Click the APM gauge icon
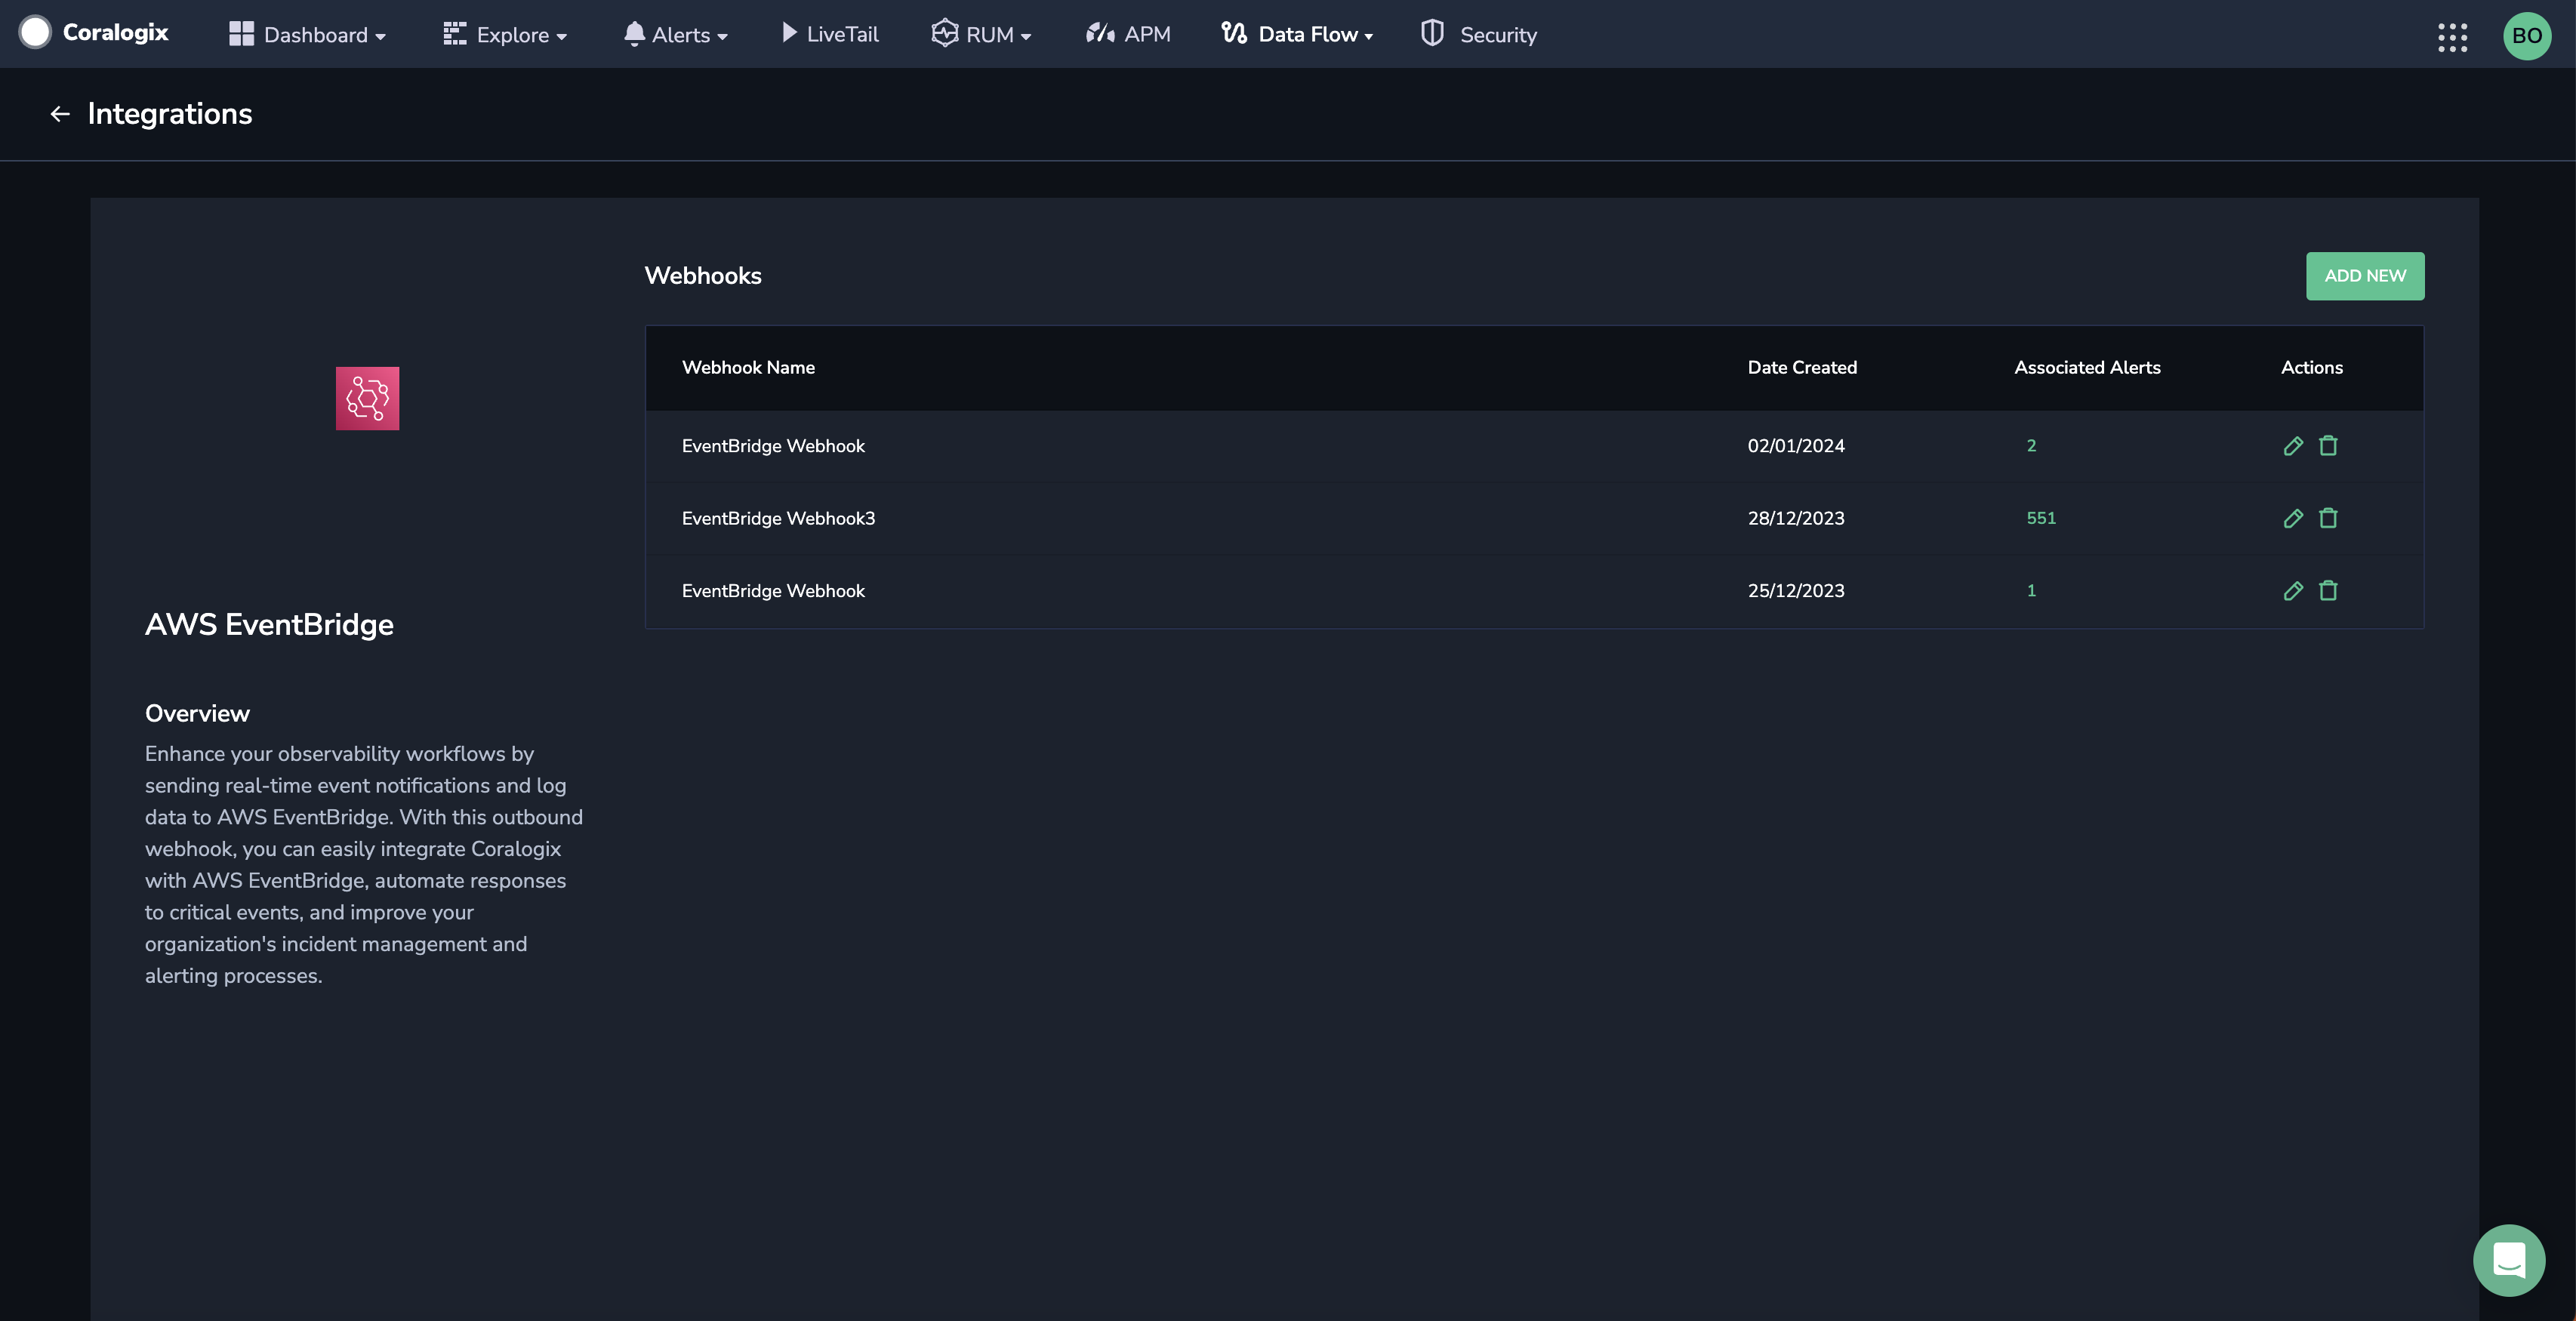The height and width of the screenshot is (1321, 2576). pos(1100,33)
